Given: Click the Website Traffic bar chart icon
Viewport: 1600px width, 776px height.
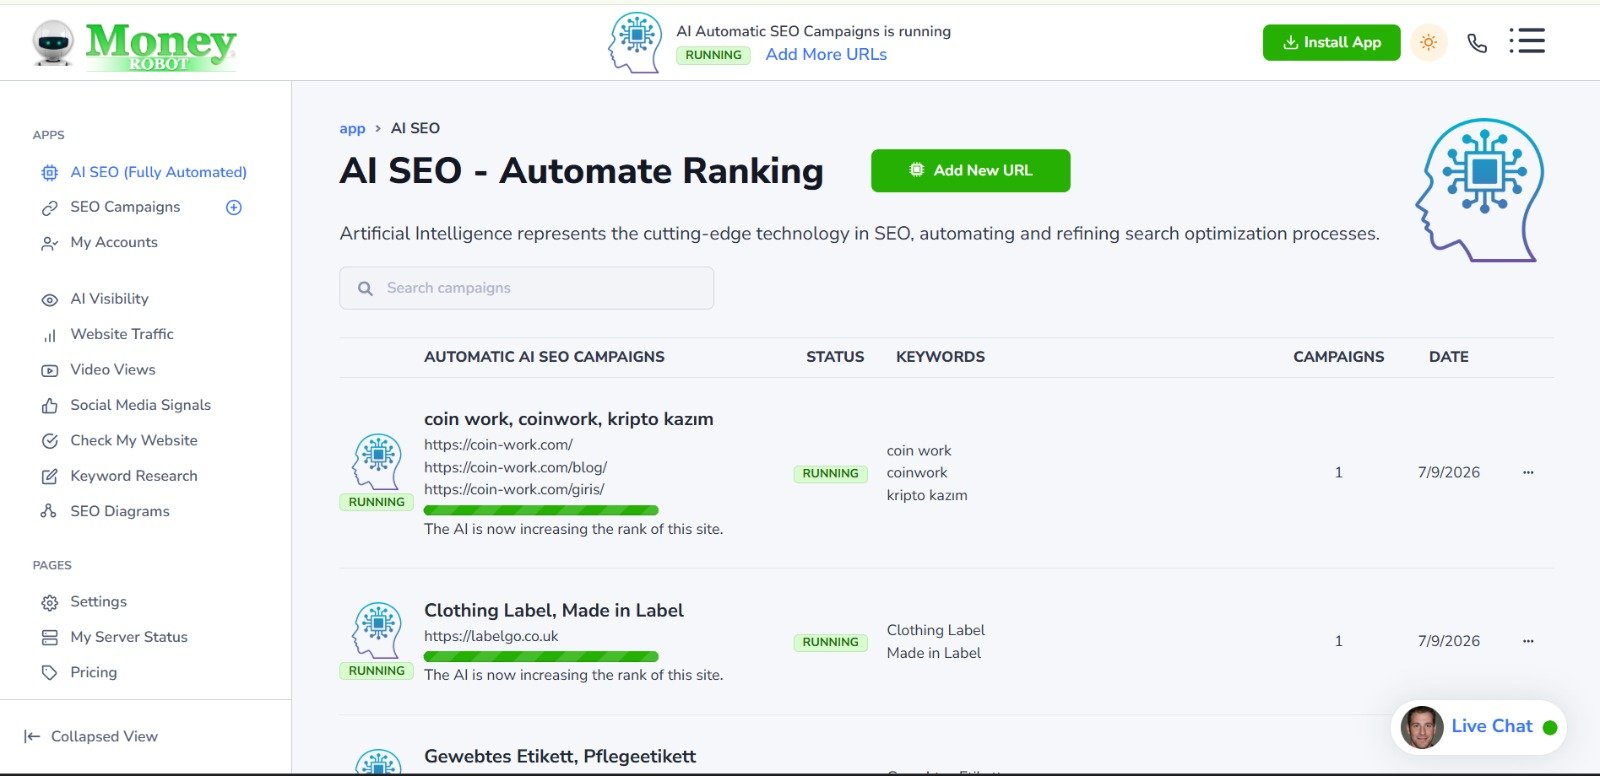Looking at the screenshot, I should [49, 335].
